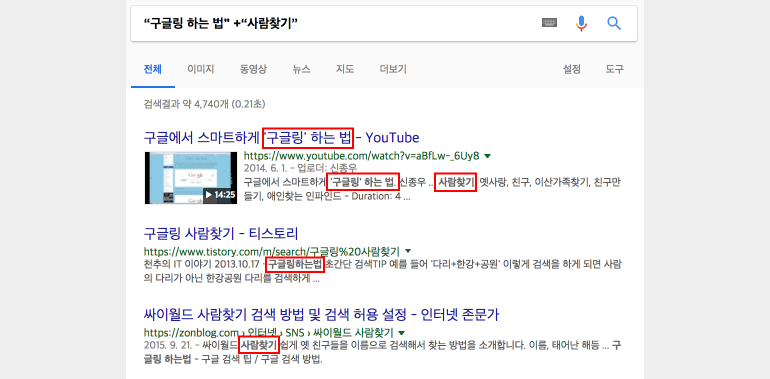Expand the arrow beside tistory.com URL
Screen dimensions: 770x379
coord(408,250)
